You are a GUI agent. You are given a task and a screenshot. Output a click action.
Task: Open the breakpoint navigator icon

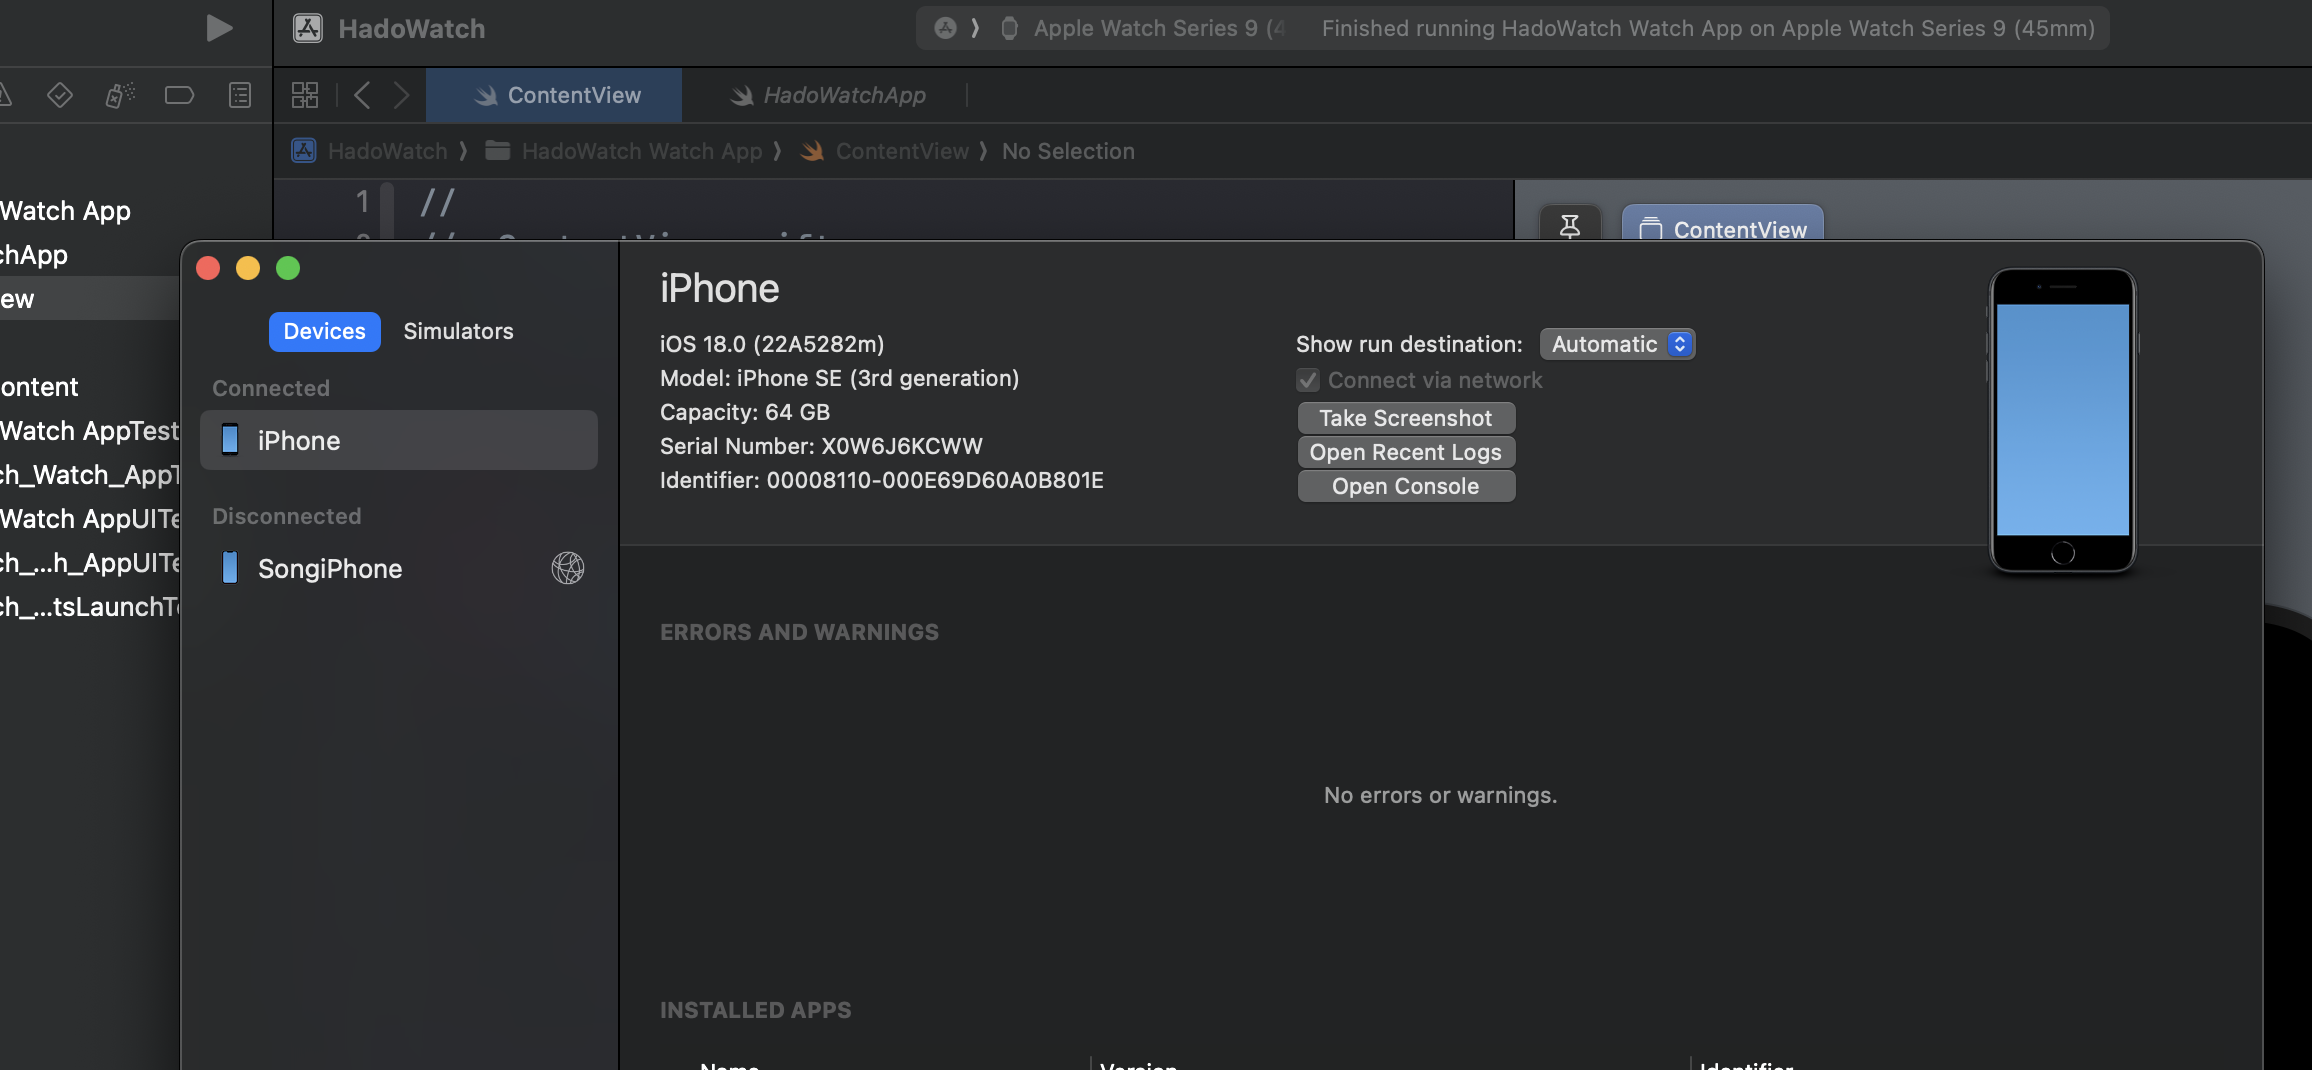tap(179, 95)
